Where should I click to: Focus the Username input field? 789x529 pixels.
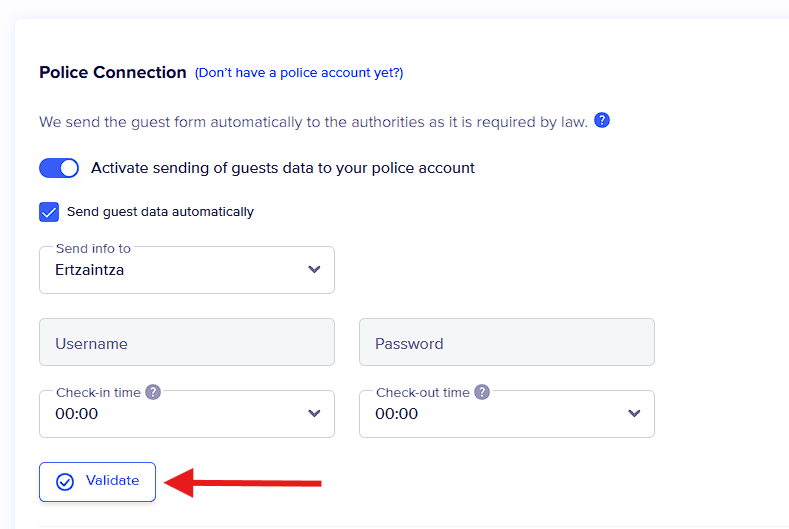coord(186,342)
